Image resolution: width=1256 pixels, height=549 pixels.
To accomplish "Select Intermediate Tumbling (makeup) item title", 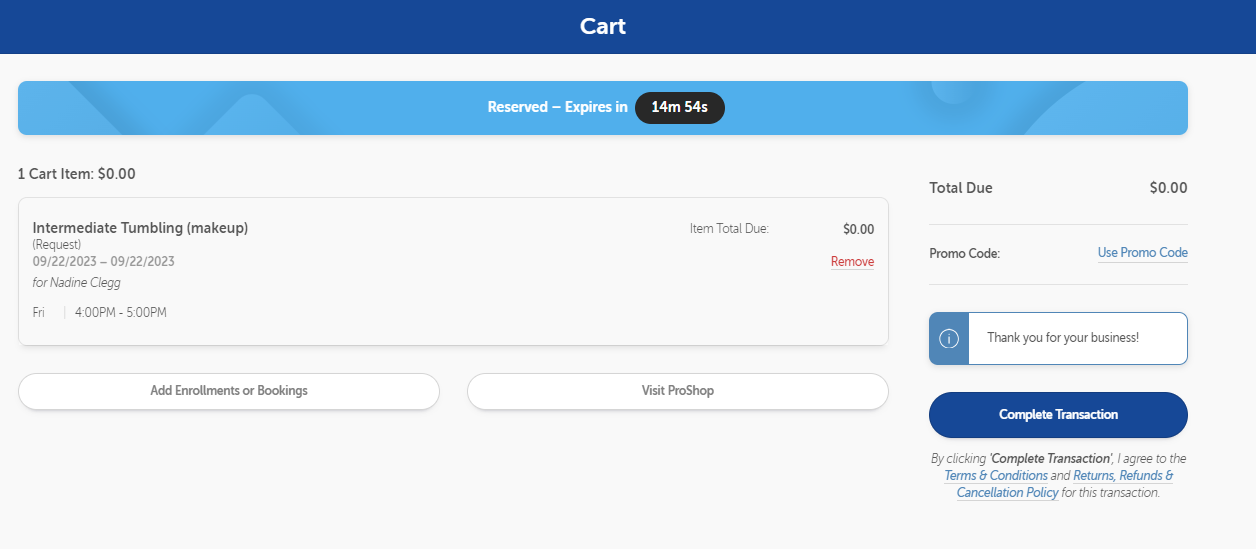I will click(x=140, y=228).
